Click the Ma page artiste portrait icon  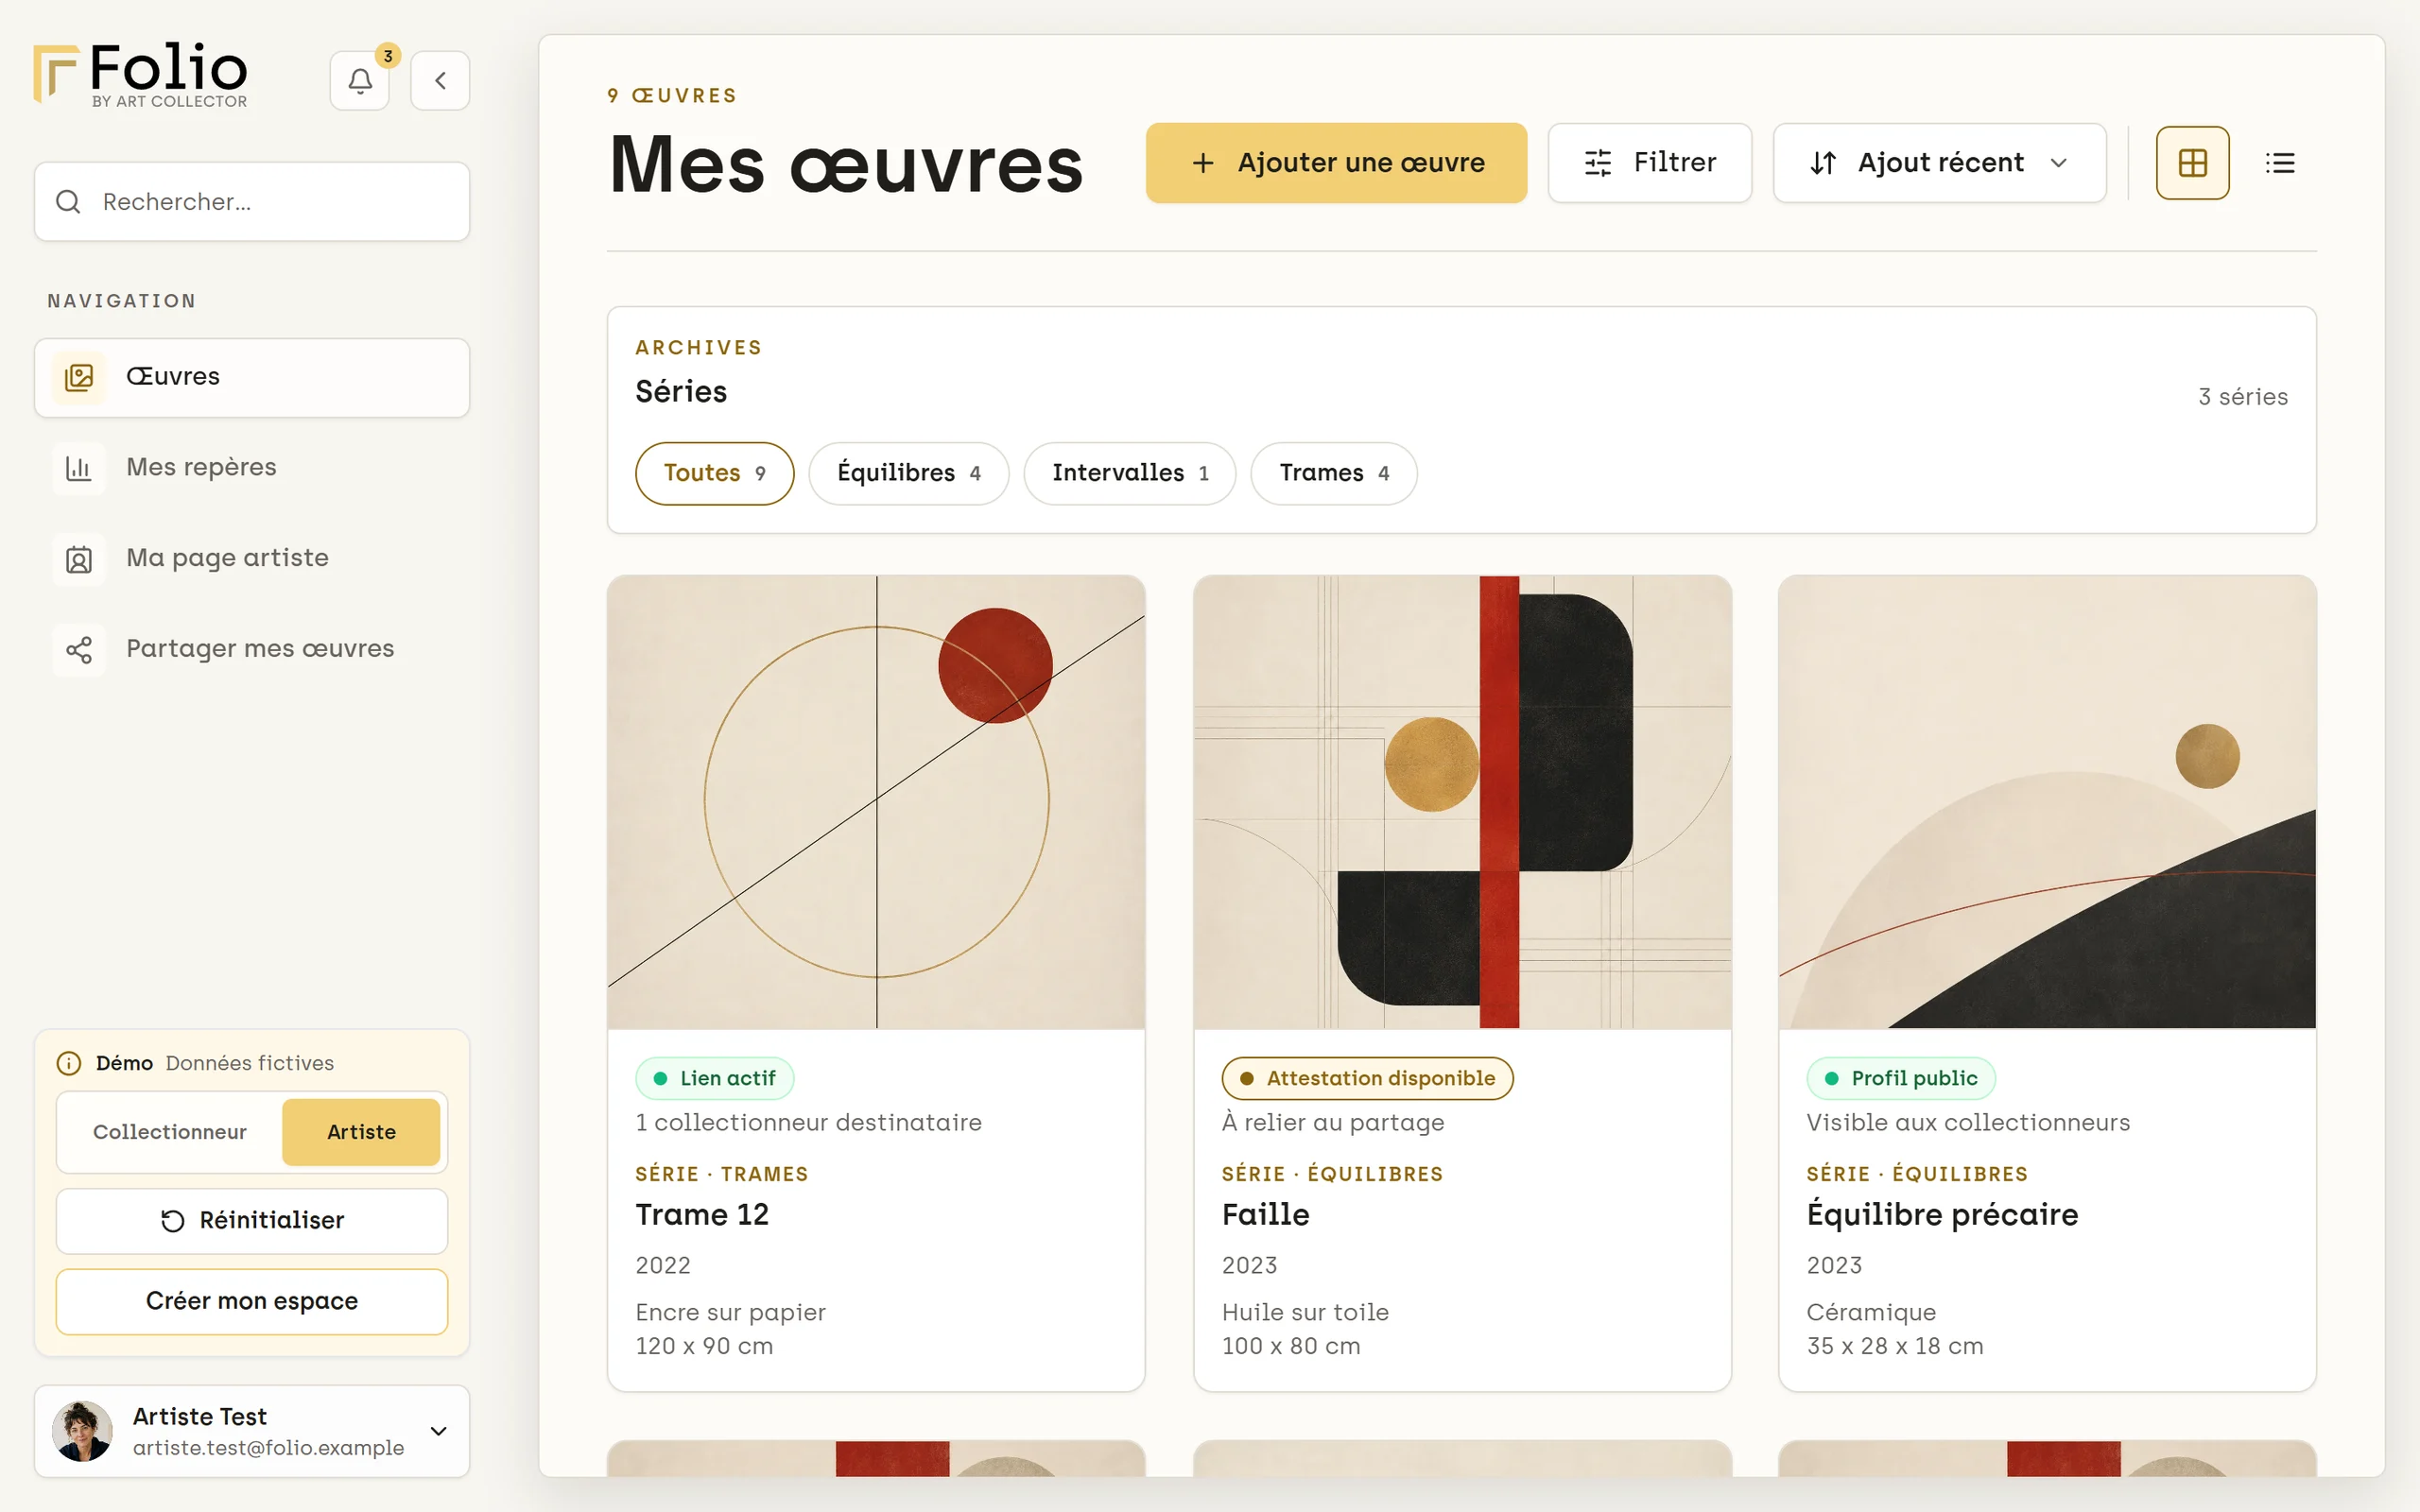pos(79,559)
